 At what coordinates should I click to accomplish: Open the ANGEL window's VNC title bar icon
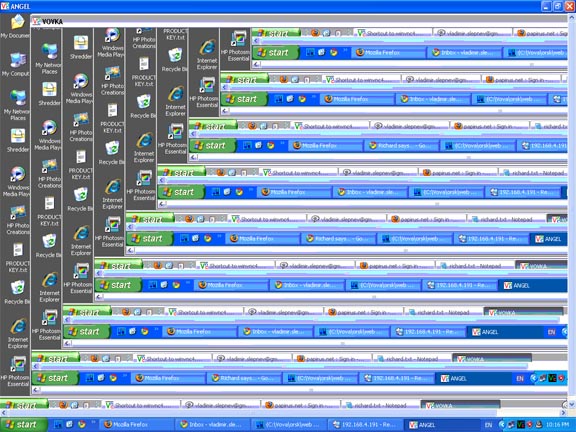point(5,6)
